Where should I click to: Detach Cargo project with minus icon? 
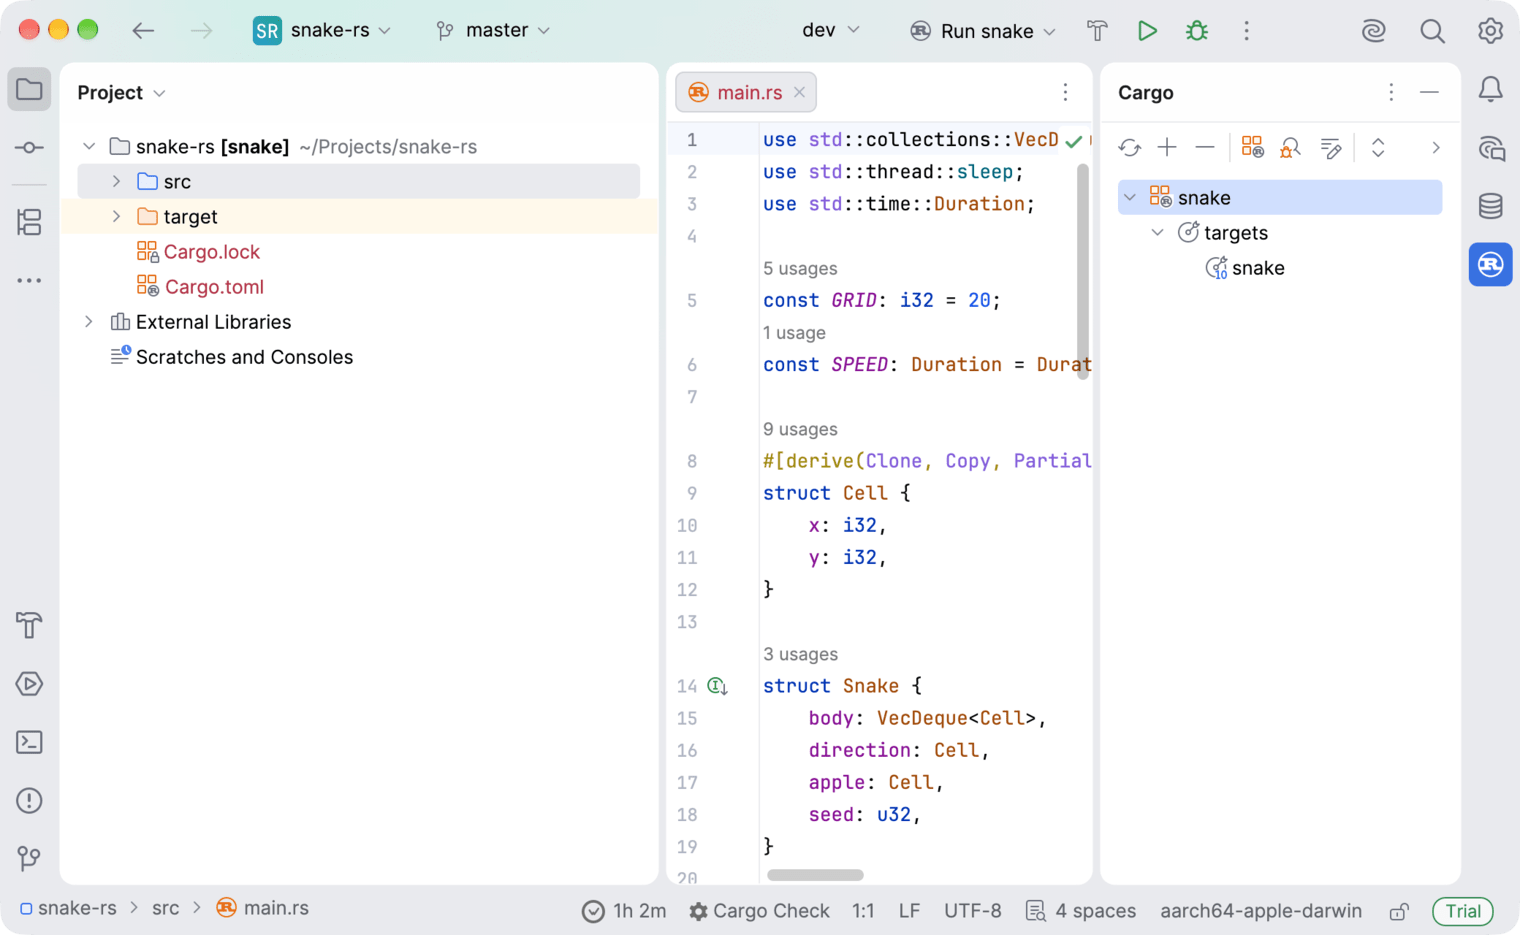[x=1205, y=148]
